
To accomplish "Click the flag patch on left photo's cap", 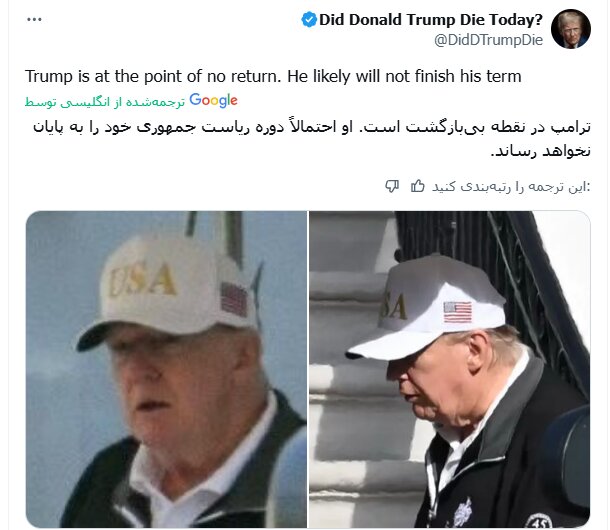I will (234, 299).
